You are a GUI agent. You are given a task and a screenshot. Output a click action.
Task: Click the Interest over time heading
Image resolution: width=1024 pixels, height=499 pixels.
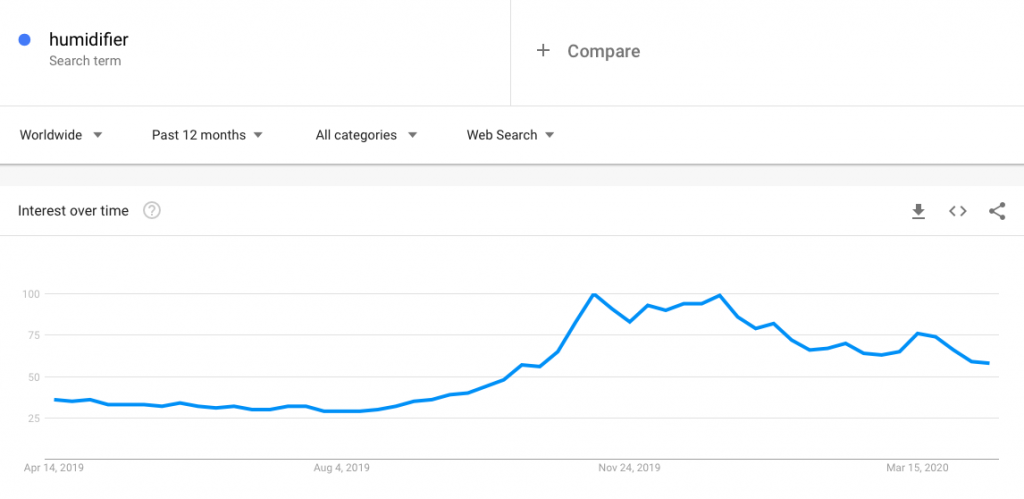[73, 211]
